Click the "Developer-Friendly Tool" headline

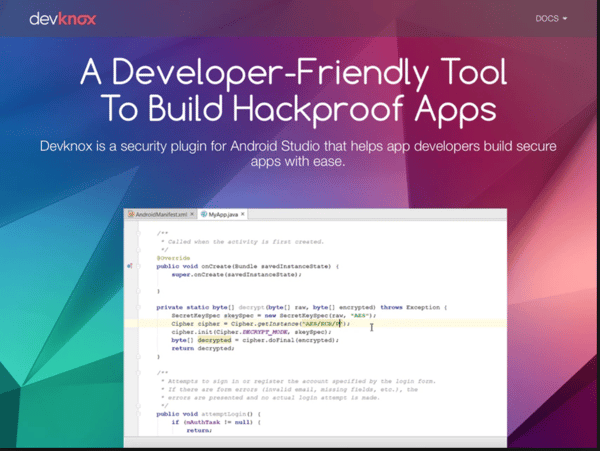(300, 73)
